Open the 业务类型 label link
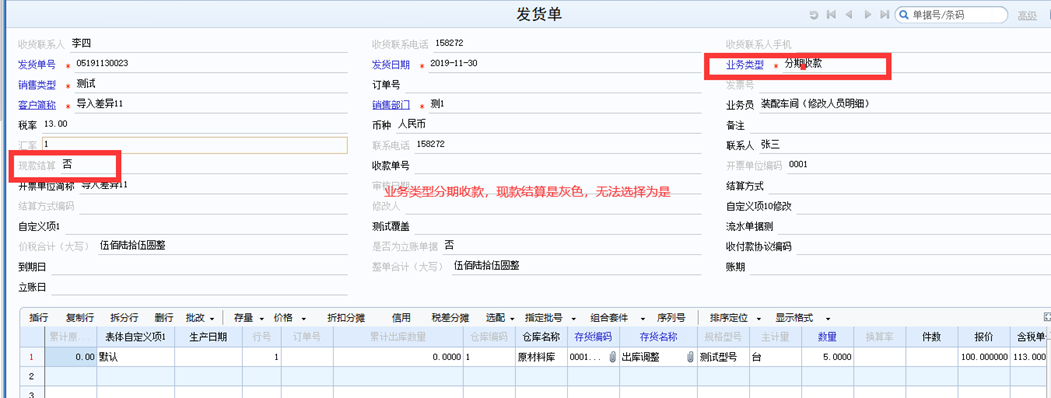The height and width of the screenshot is (398, 1051). [745, 65]
